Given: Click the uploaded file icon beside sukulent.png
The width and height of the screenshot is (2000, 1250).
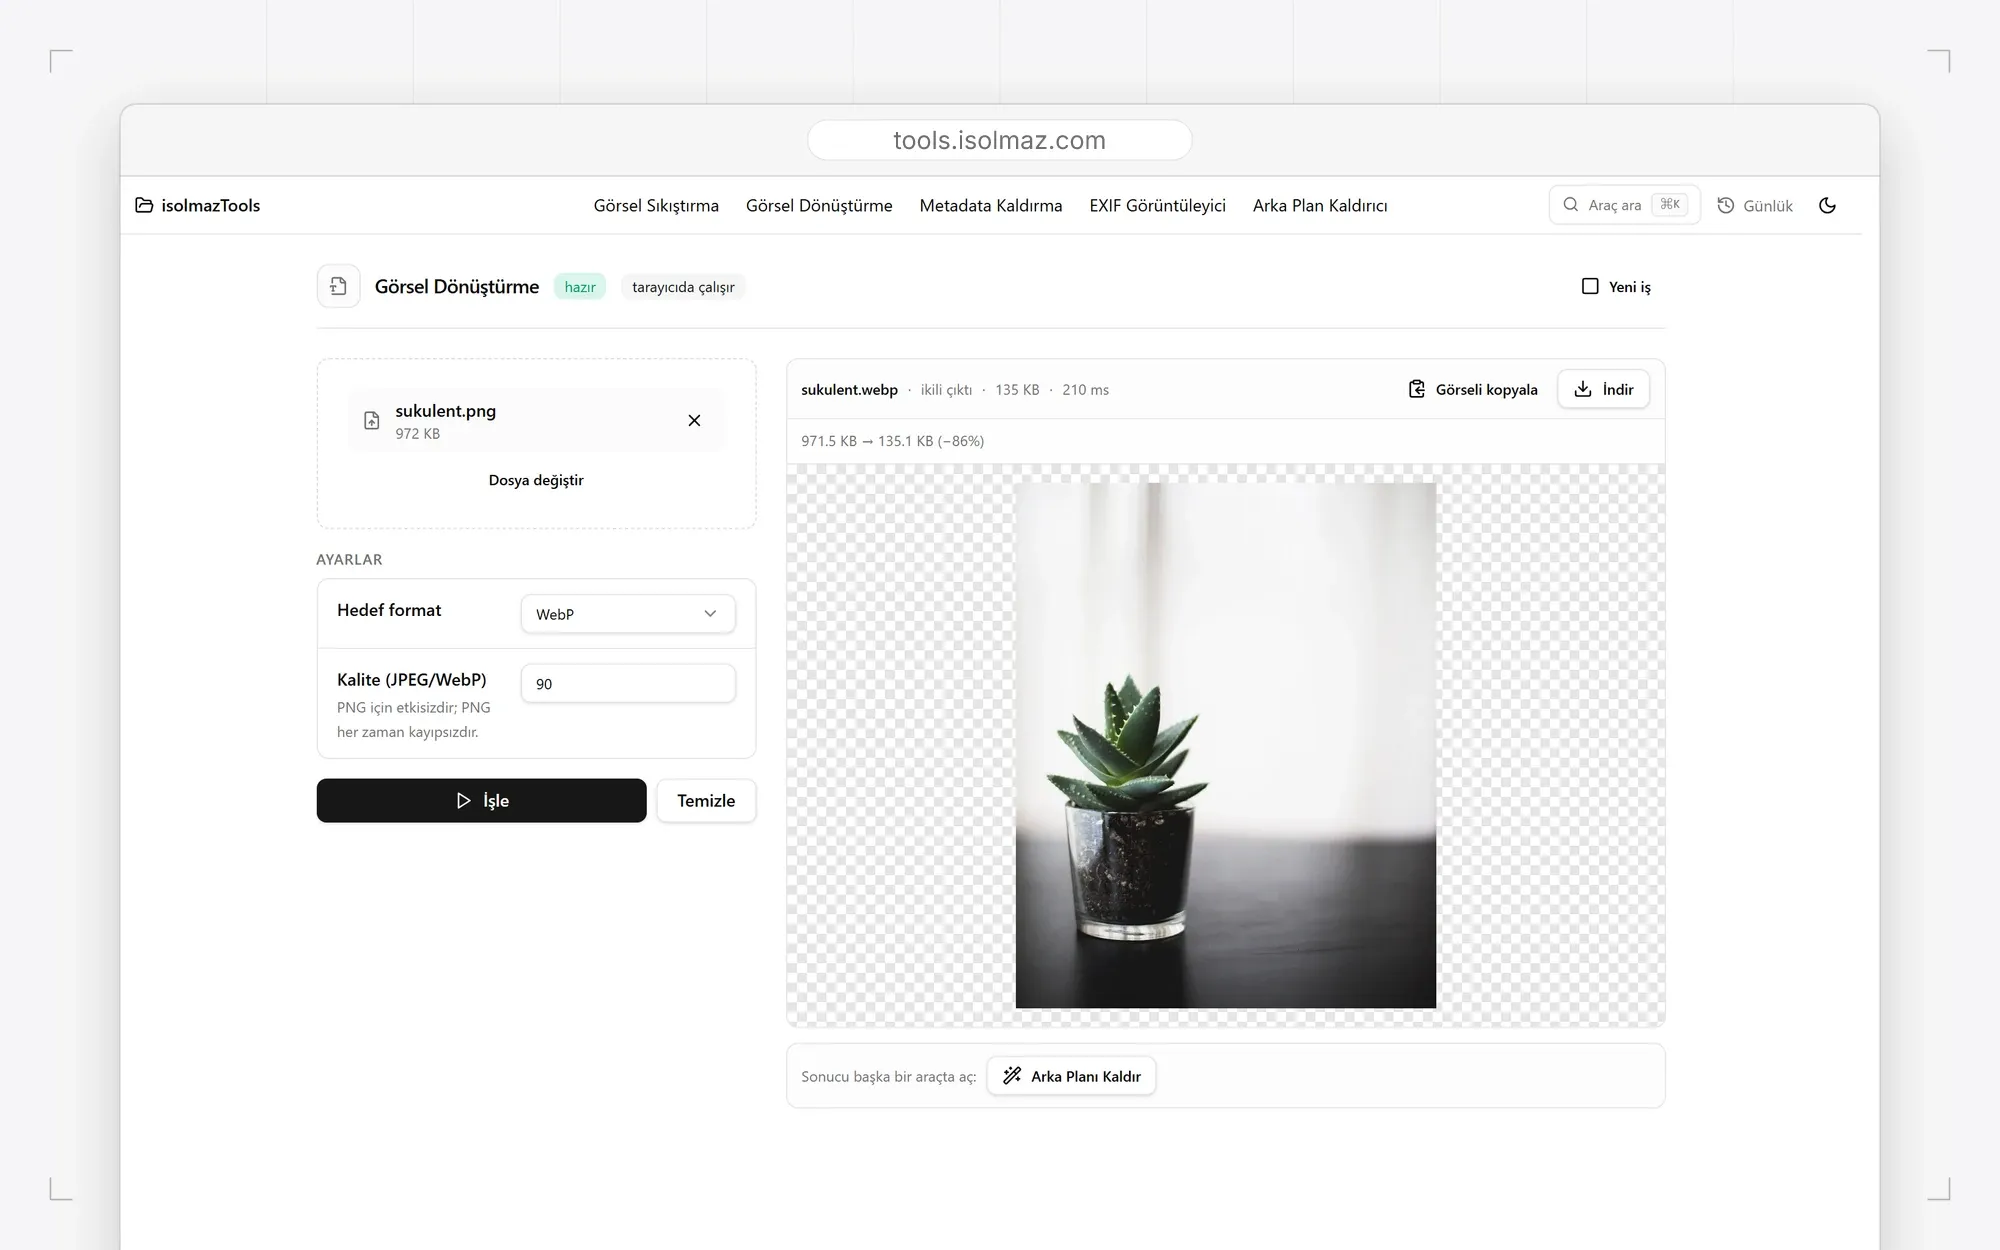Looking at the screenshot, I should tap(371, 421).
